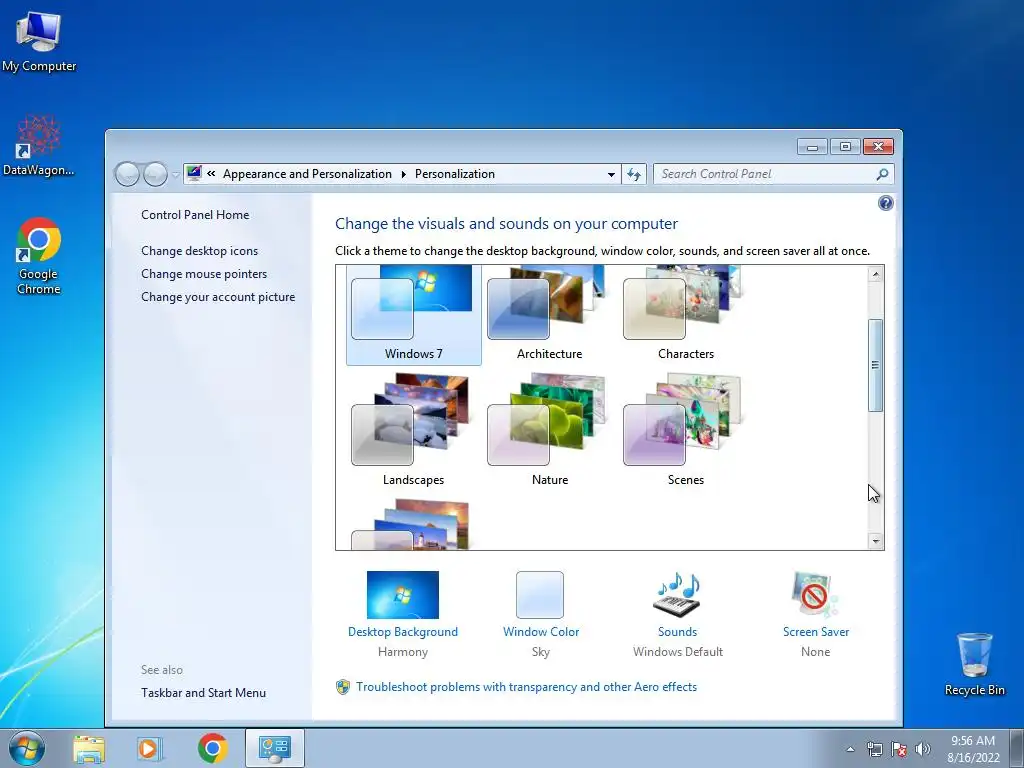This screenshot has height=768, width=1024.
Task: Click the Back navigation arrow
Action: tap(127, 174)
